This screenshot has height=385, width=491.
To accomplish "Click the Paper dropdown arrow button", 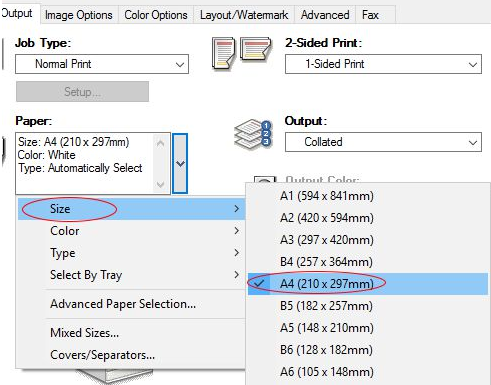I will tap(180, 163).
